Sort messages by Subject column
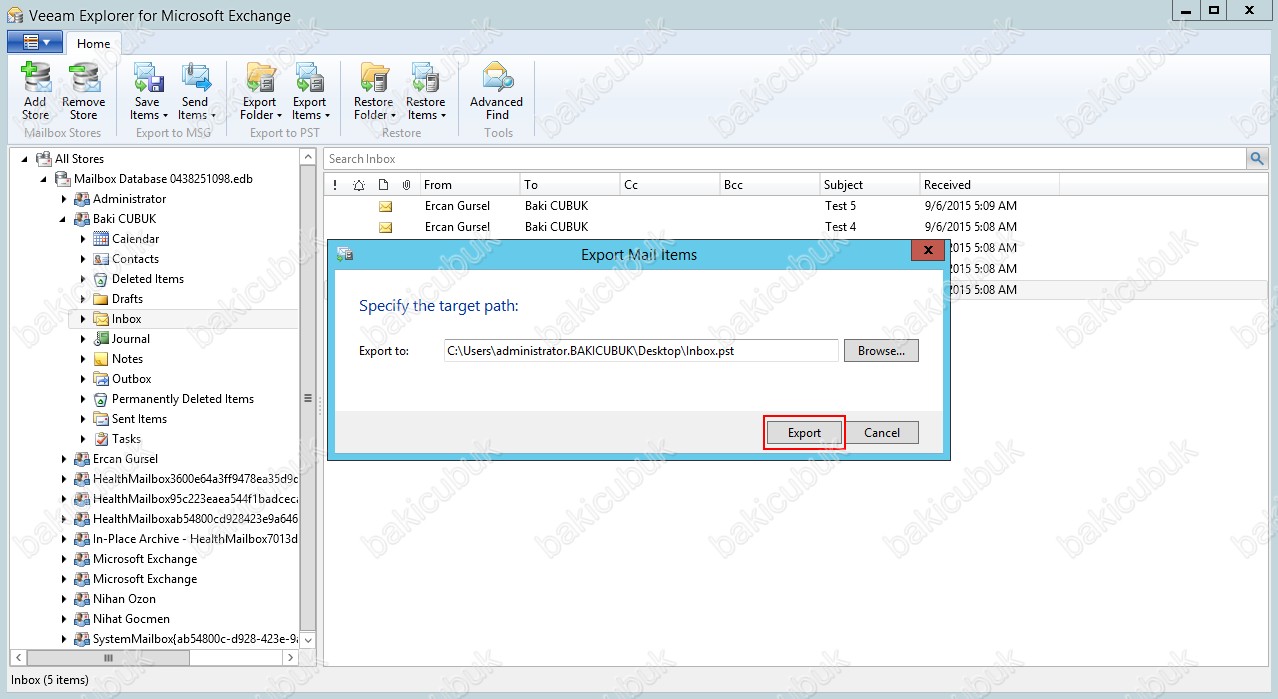Screen dimensions: 1278x699 870,185
